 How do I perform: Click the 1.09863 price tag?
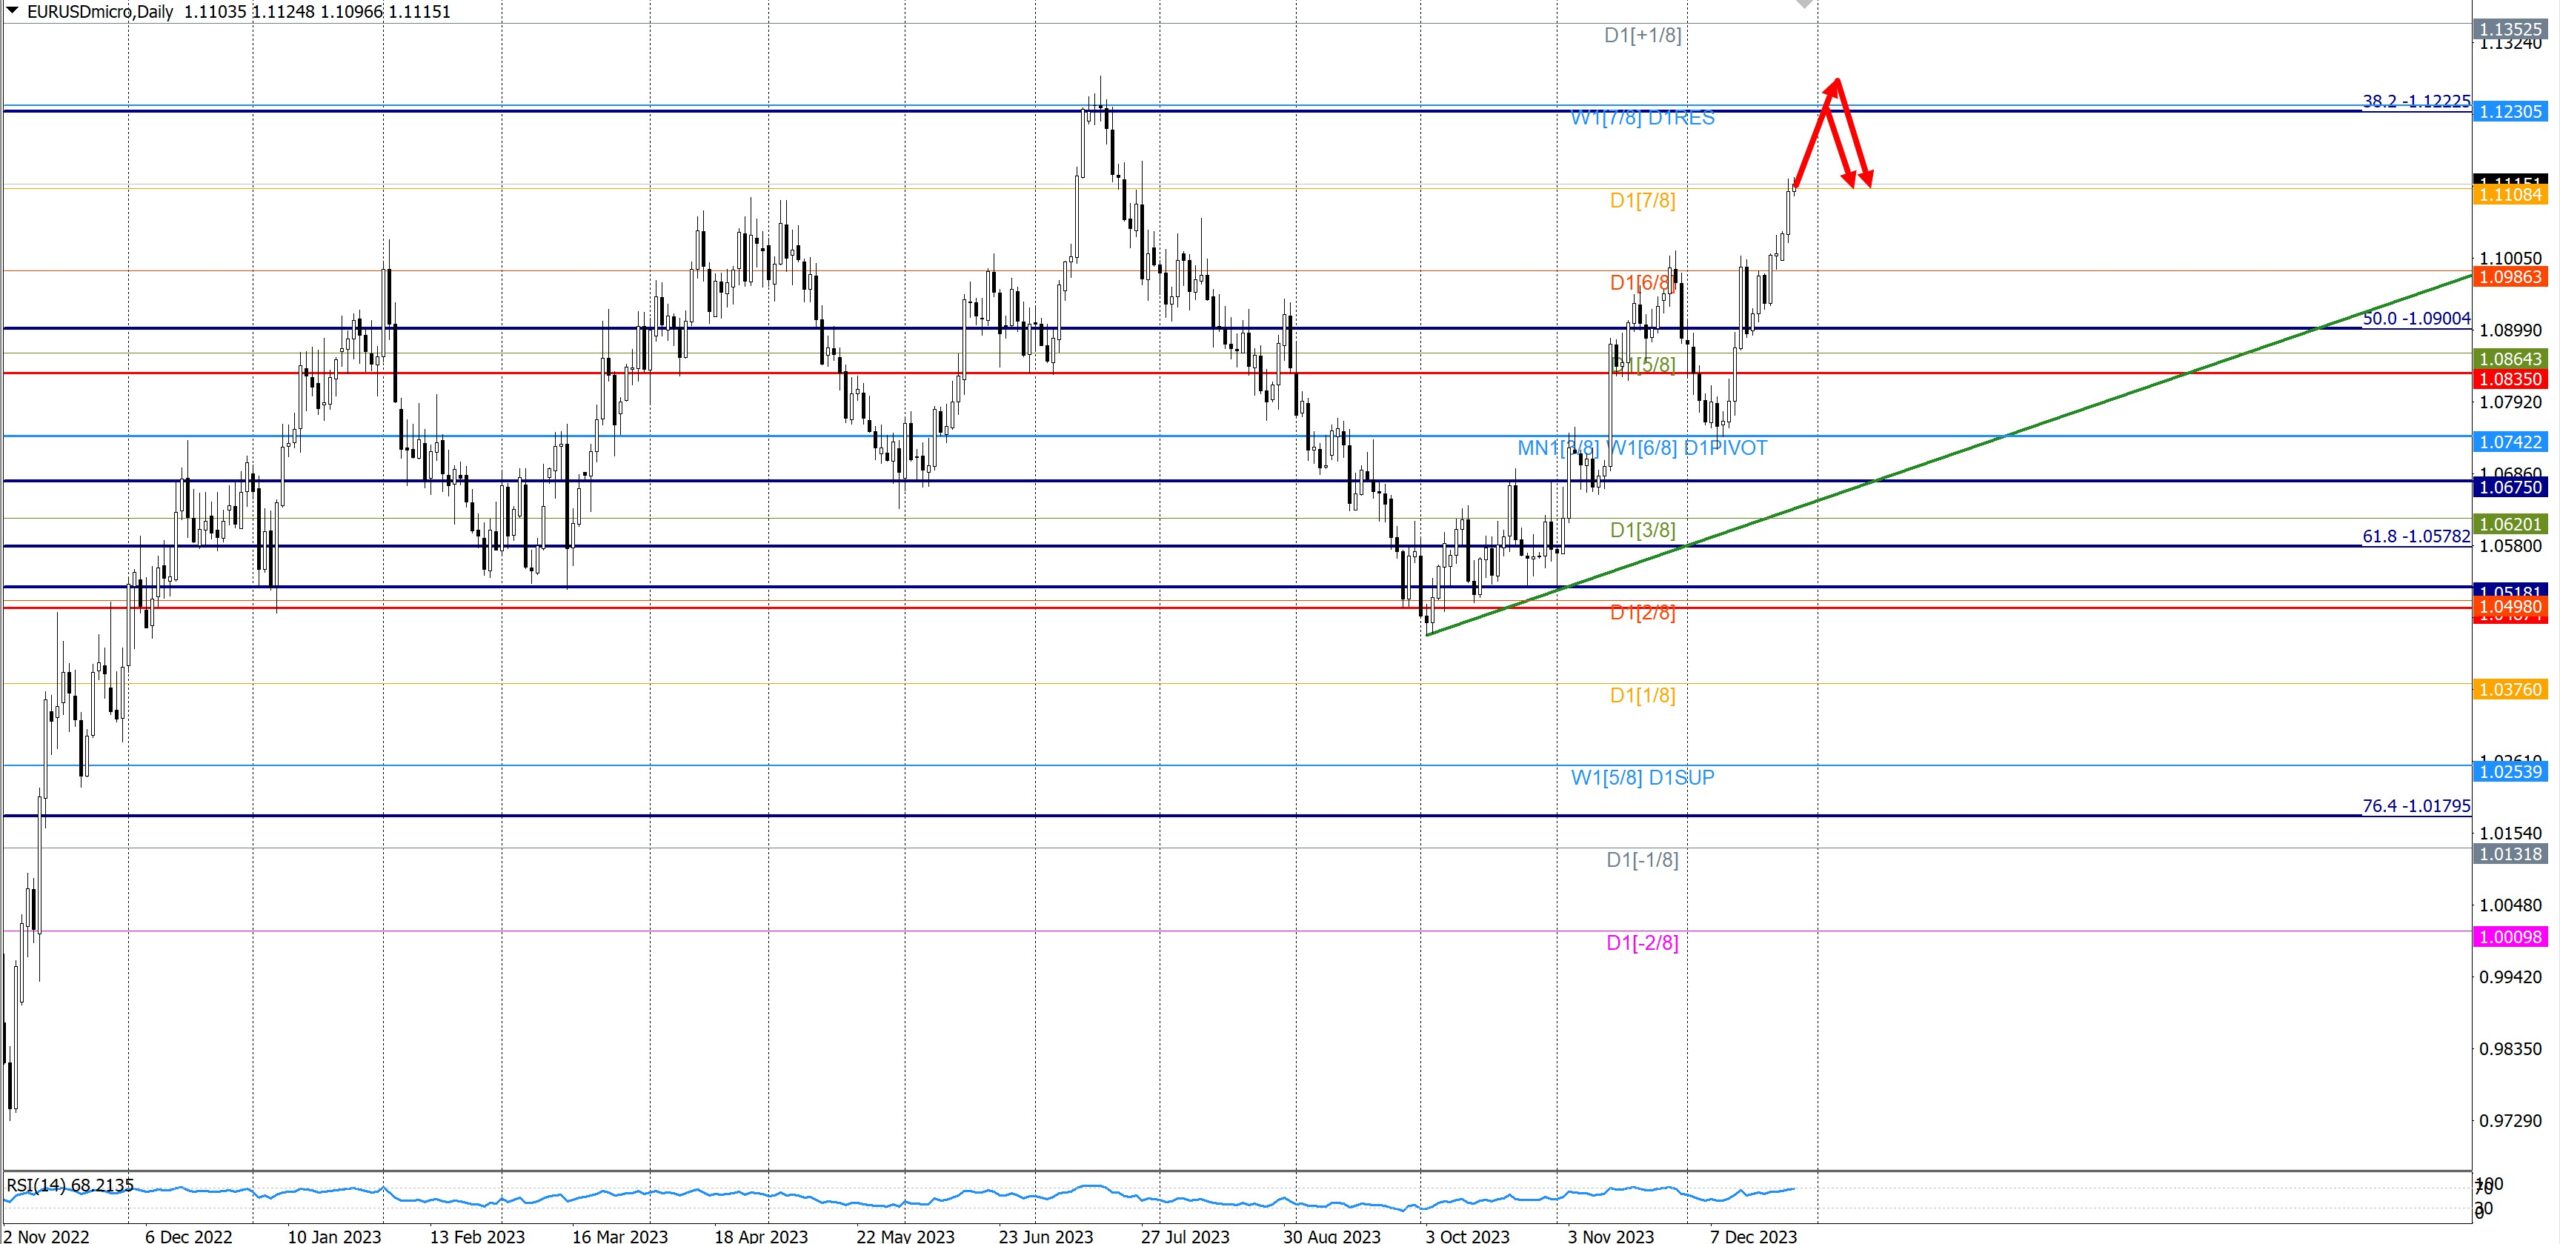pyautogui.click(x=2510, y=277)
